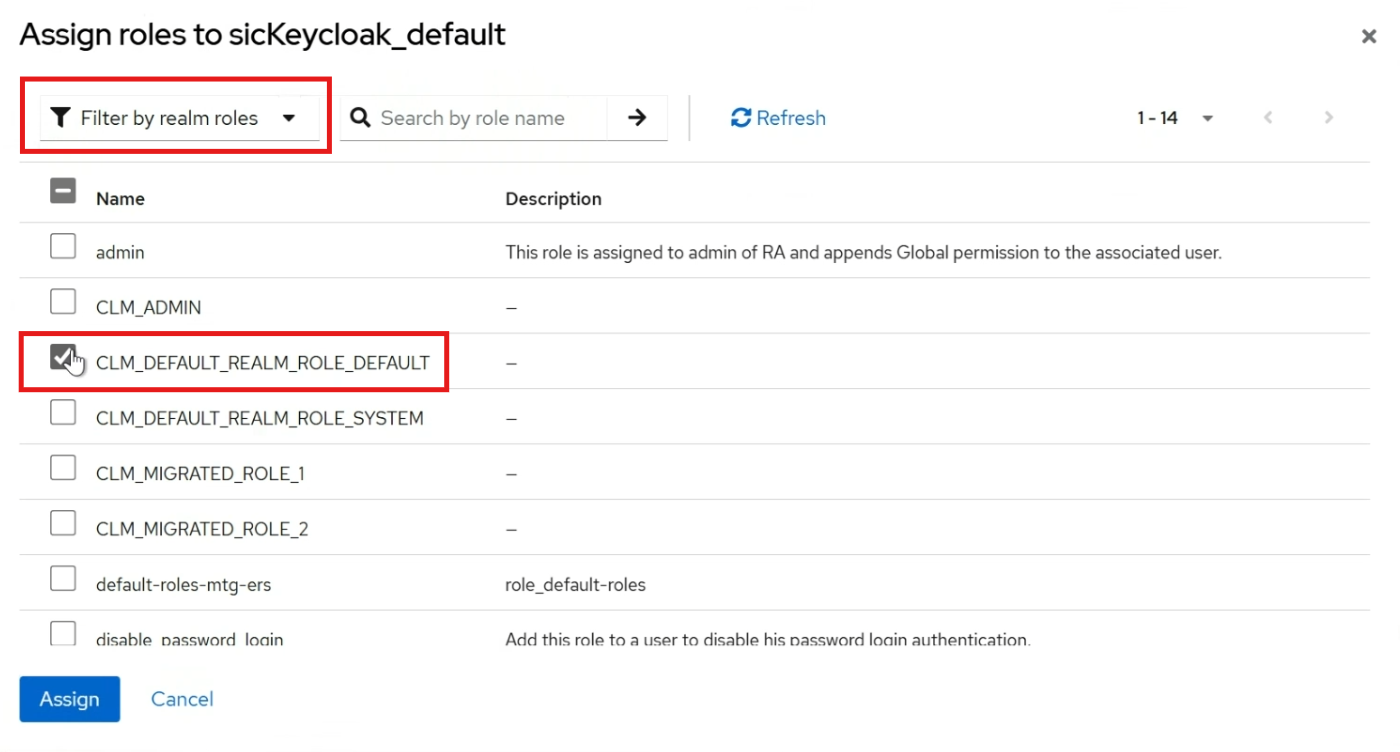Go to previous page arrow
This screenshot has width=1400, height=752.
click(1268, 118)
